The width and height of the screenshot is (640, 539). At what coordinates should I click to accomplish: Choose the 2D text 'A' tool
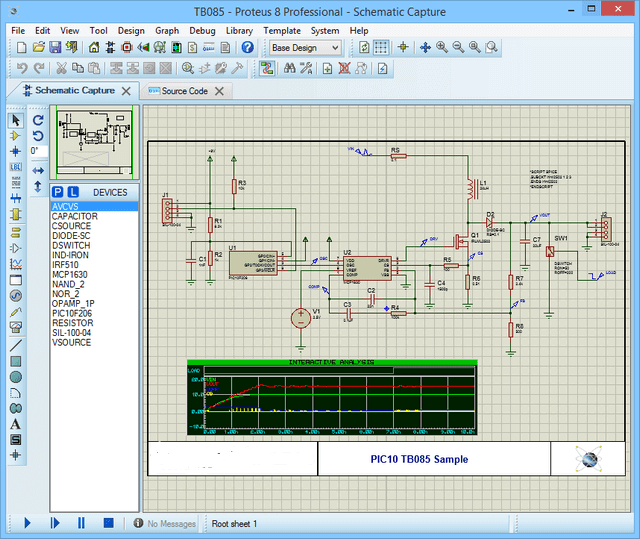coord(15,424)
